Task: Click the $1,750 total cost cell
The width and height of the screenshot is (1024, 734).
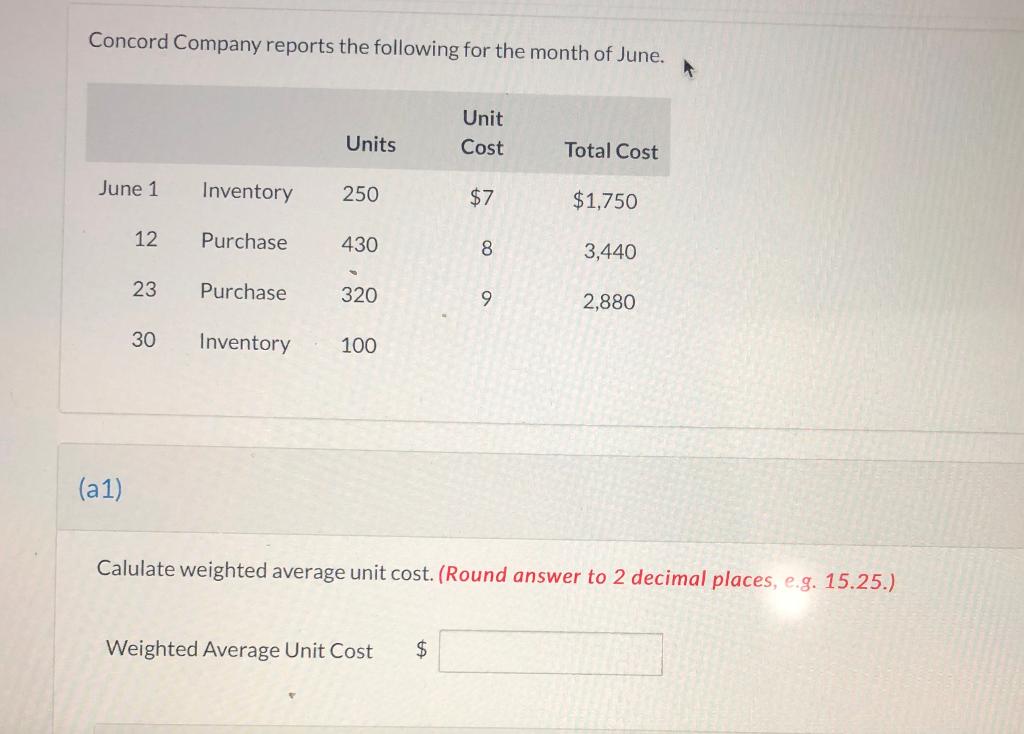Action: (x=605, y=200)
